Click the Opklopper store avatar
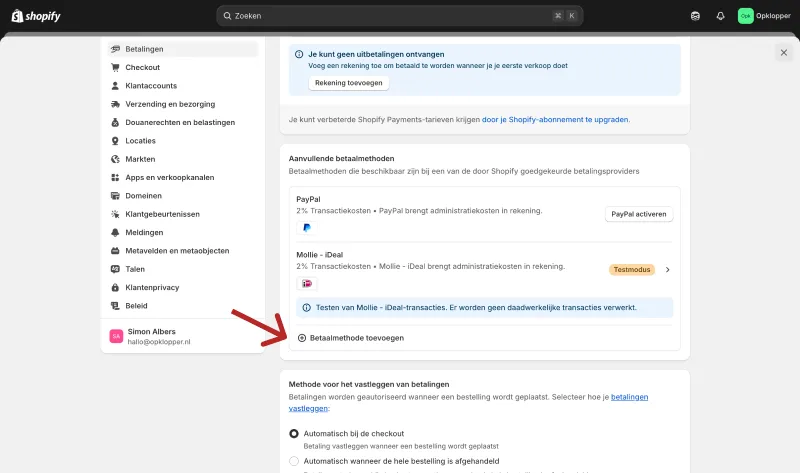The width and height of the screenshot is (800, 473). [745, 16]
